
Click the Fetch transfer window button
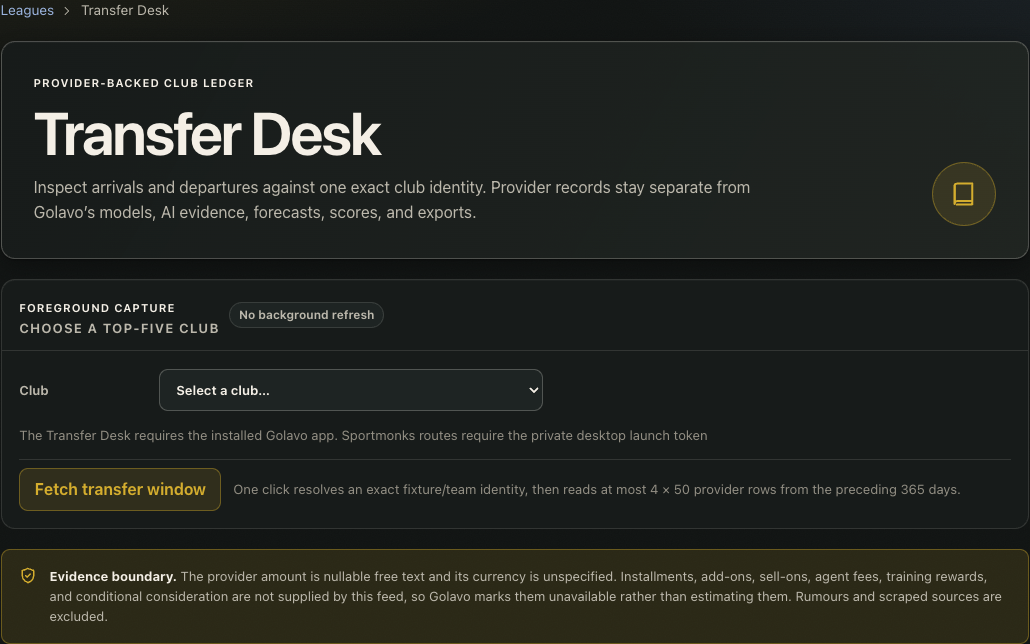pyautogui.click(x=120, y=490)
